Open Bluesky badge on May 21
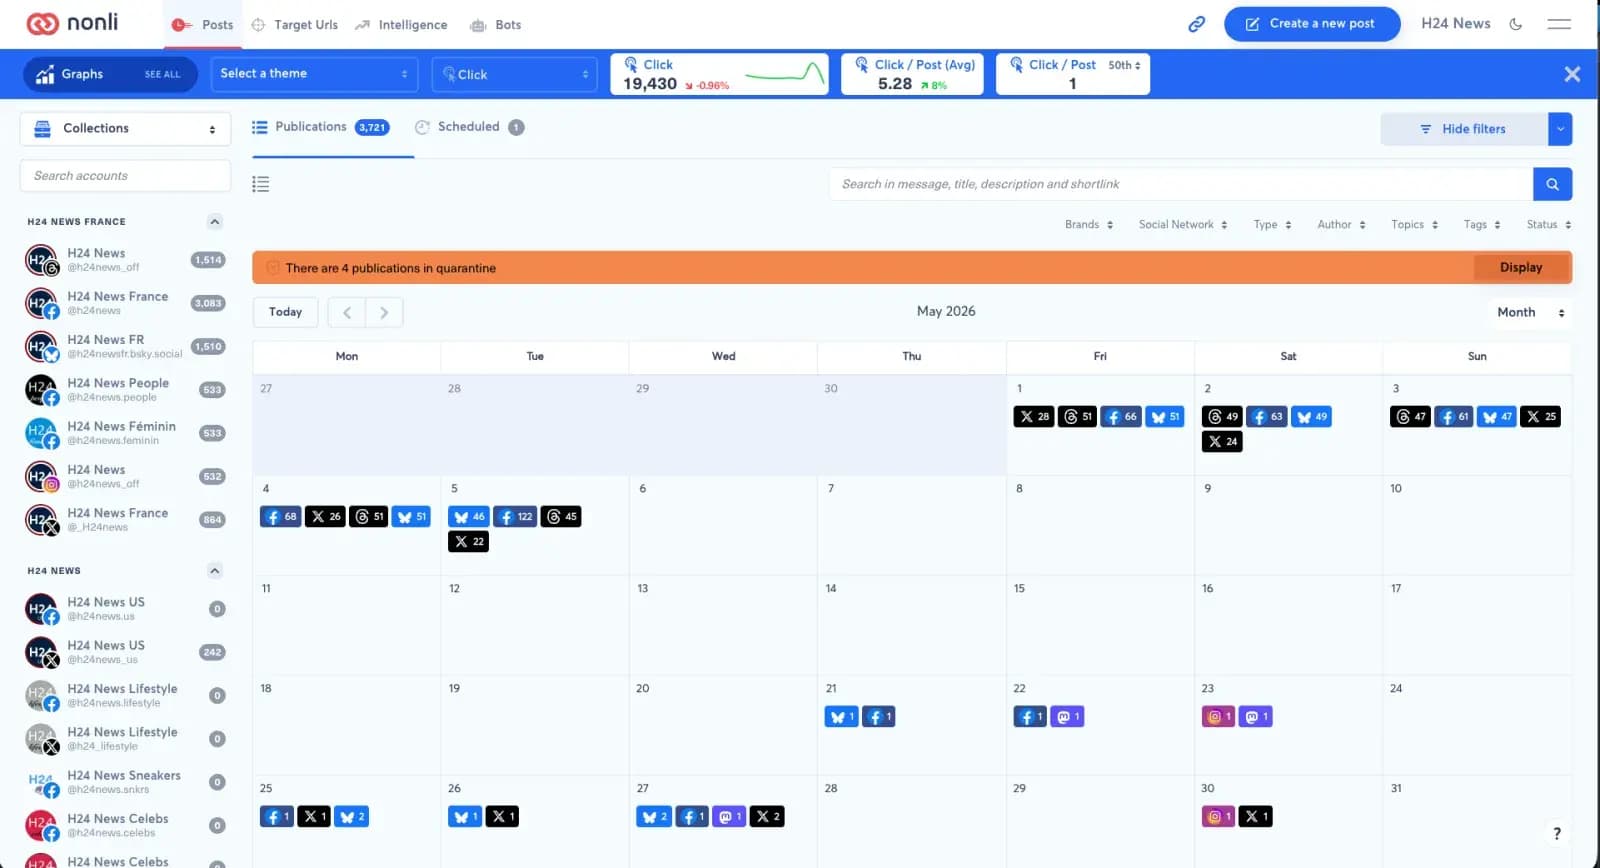Image resolution: width=1600 pixels, height=868 pixels. 841,717
